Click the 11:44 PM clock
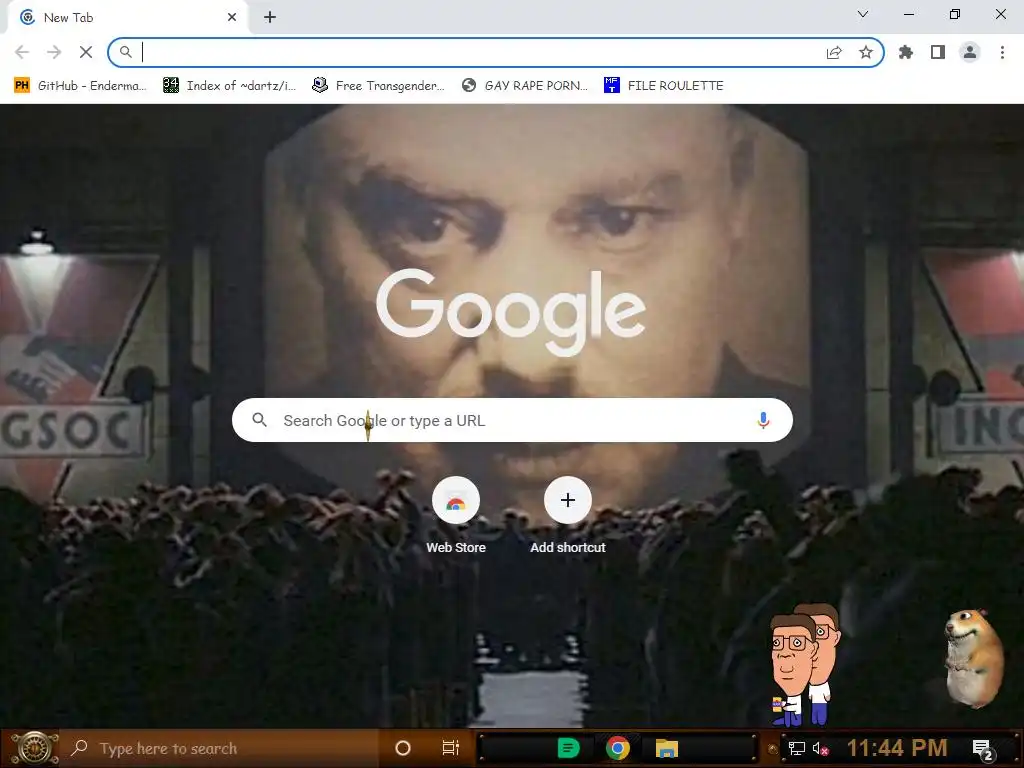The height and width of the screenshot is (768, 1024). [x=897, y=748]
